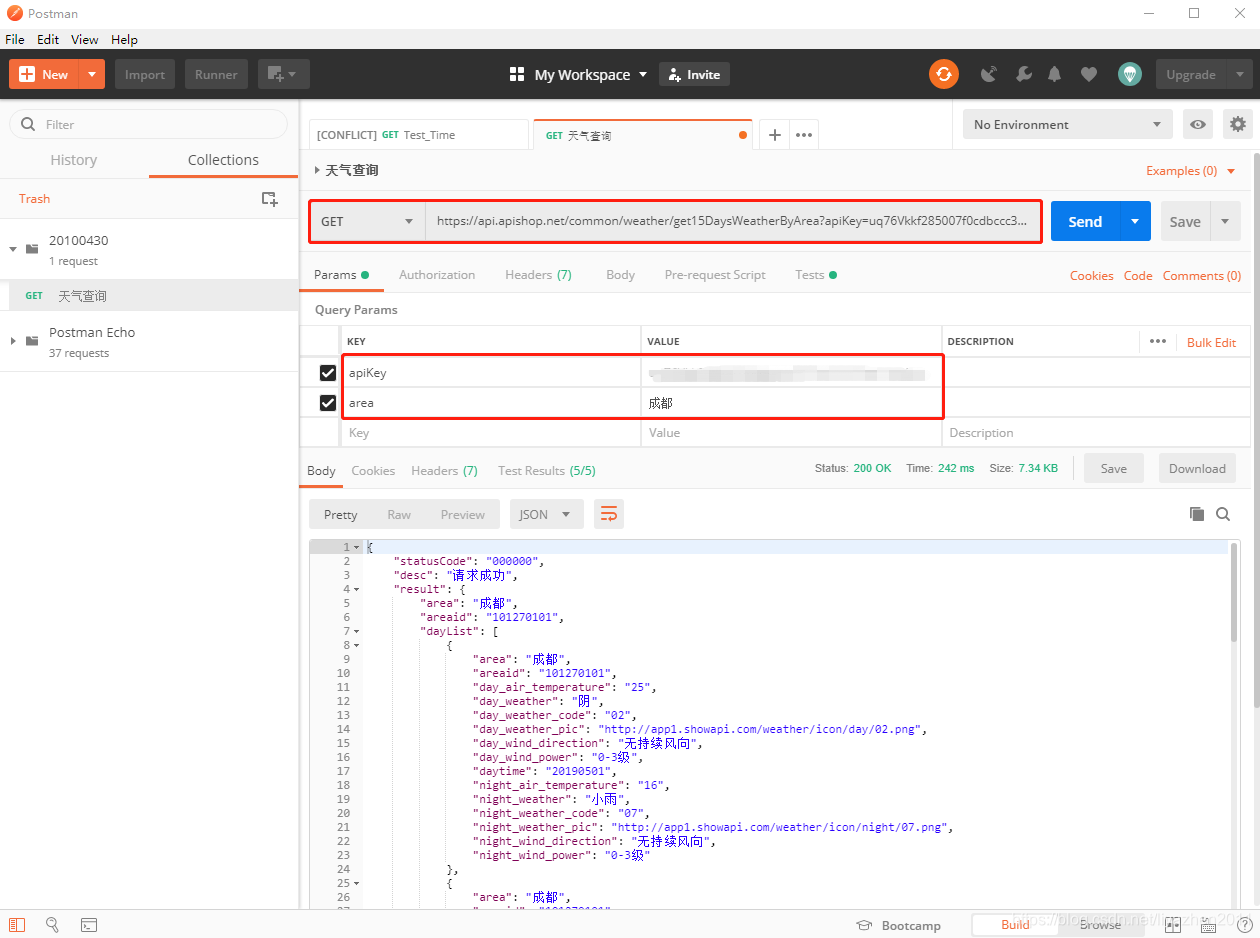
Task: Click the two-pane layout icon
Action: [x=1172, y=925]
